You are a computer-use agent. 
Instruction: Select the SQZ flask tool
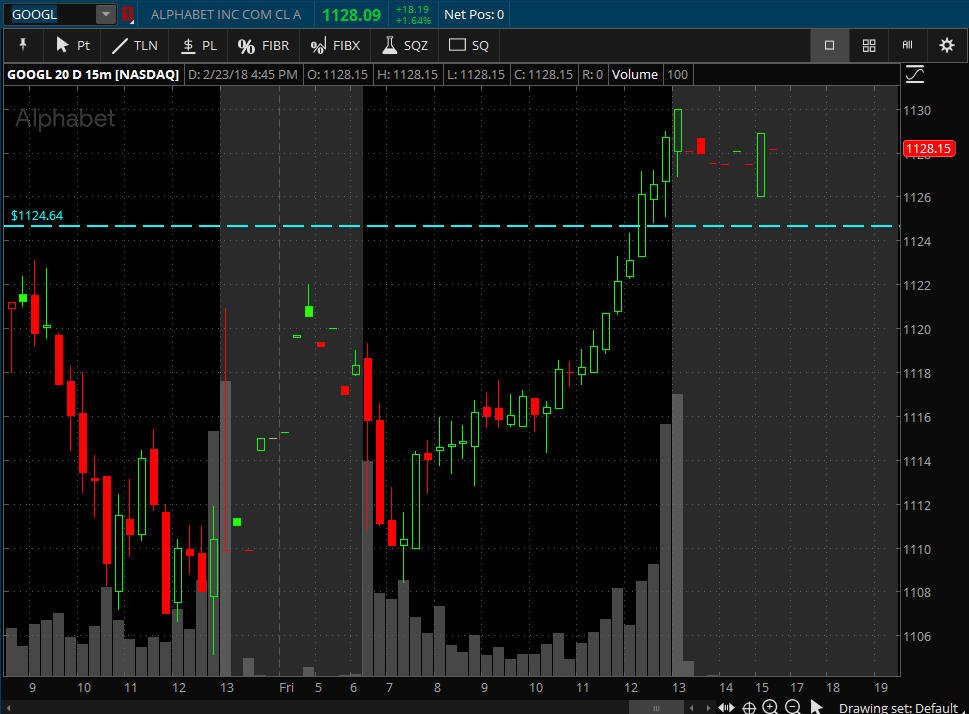point(405,45)
